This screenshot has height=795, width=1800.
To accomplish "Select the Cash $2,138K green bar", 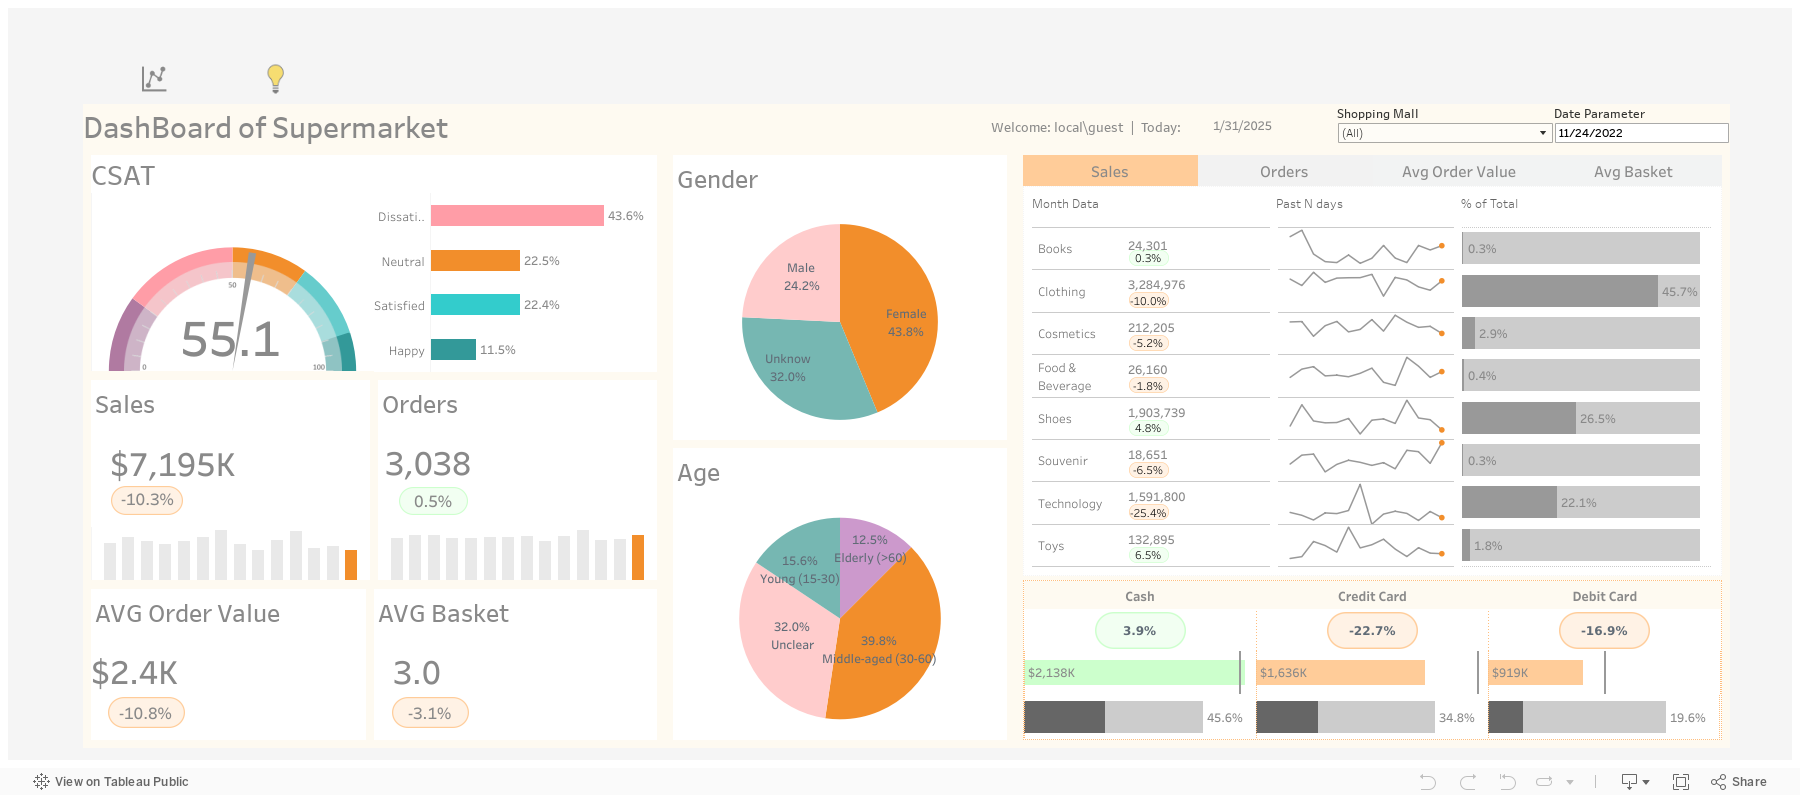I will tap(1134, 673).
